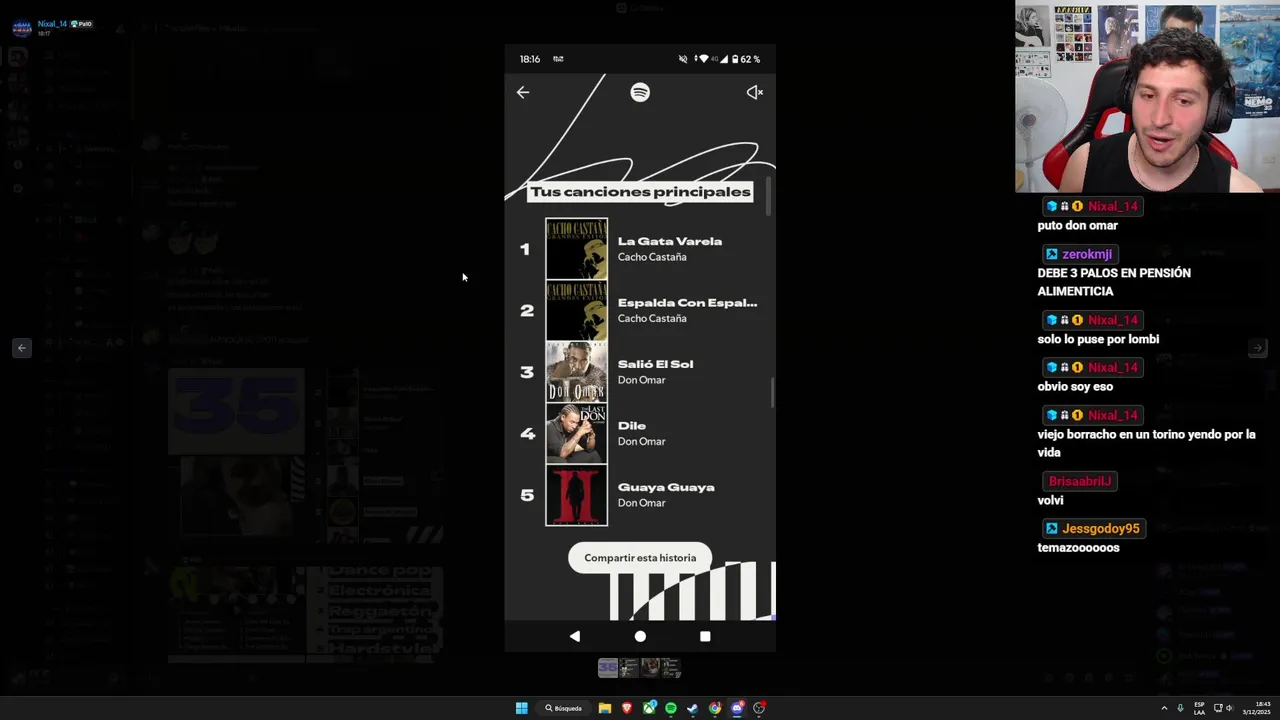Go to the previous image in viewer
This screenshot has width=1280, height=720.
(x=22, y=348)
